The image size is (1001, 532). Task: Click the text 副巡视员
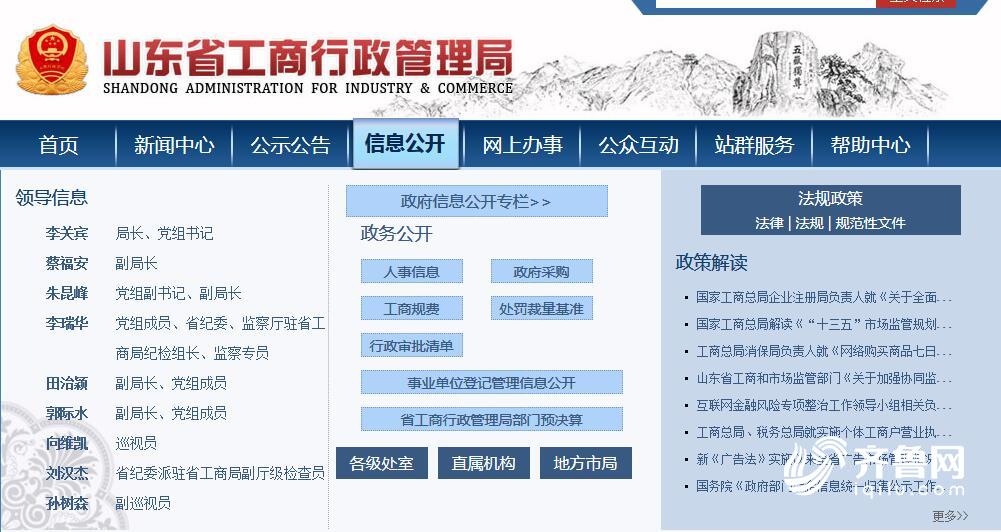tap(143, 503)
